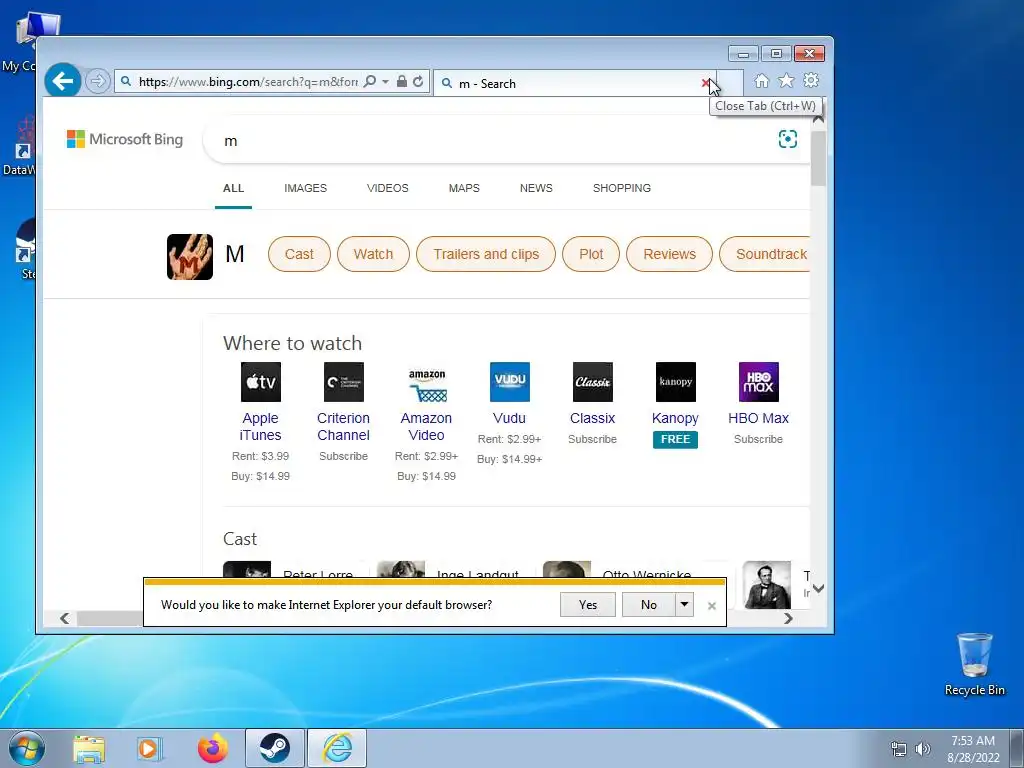This screenshot has width=1024, height=768.
Task: Open the Apple iTunes link
Action: coord(261,426)
